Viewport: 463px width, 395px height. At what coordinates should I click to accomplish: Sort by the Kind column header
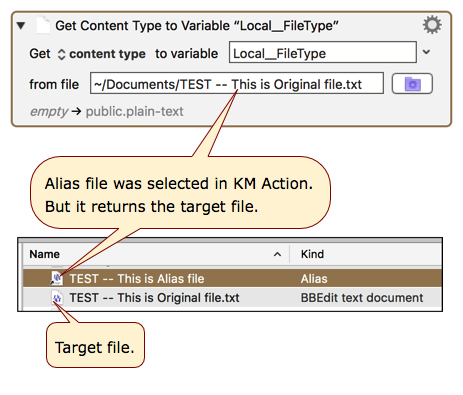click(312, 254)
